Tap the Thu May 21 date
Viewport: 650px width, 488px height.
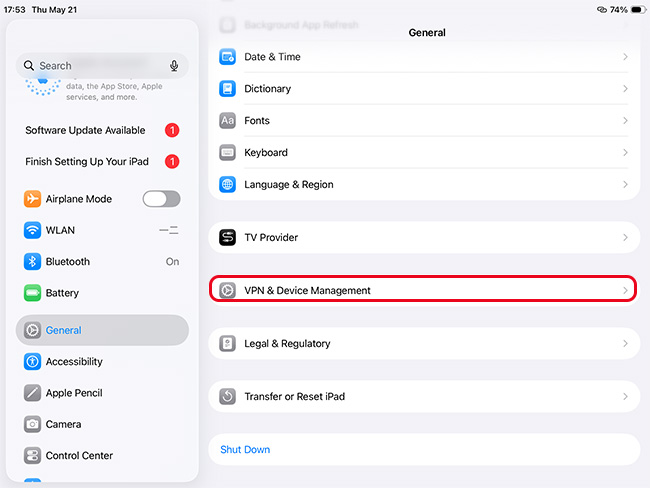point(54,10)
